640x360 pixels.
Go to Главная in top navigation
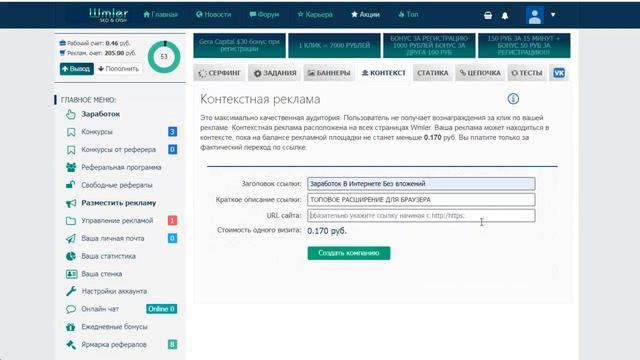(160, 14)
